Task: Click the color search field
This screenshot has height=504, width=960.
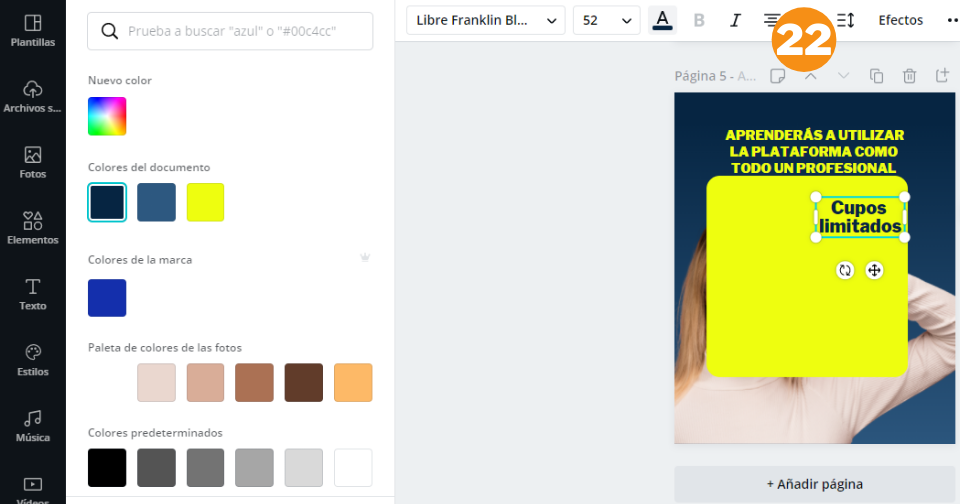Action: (x=230, y=31)
